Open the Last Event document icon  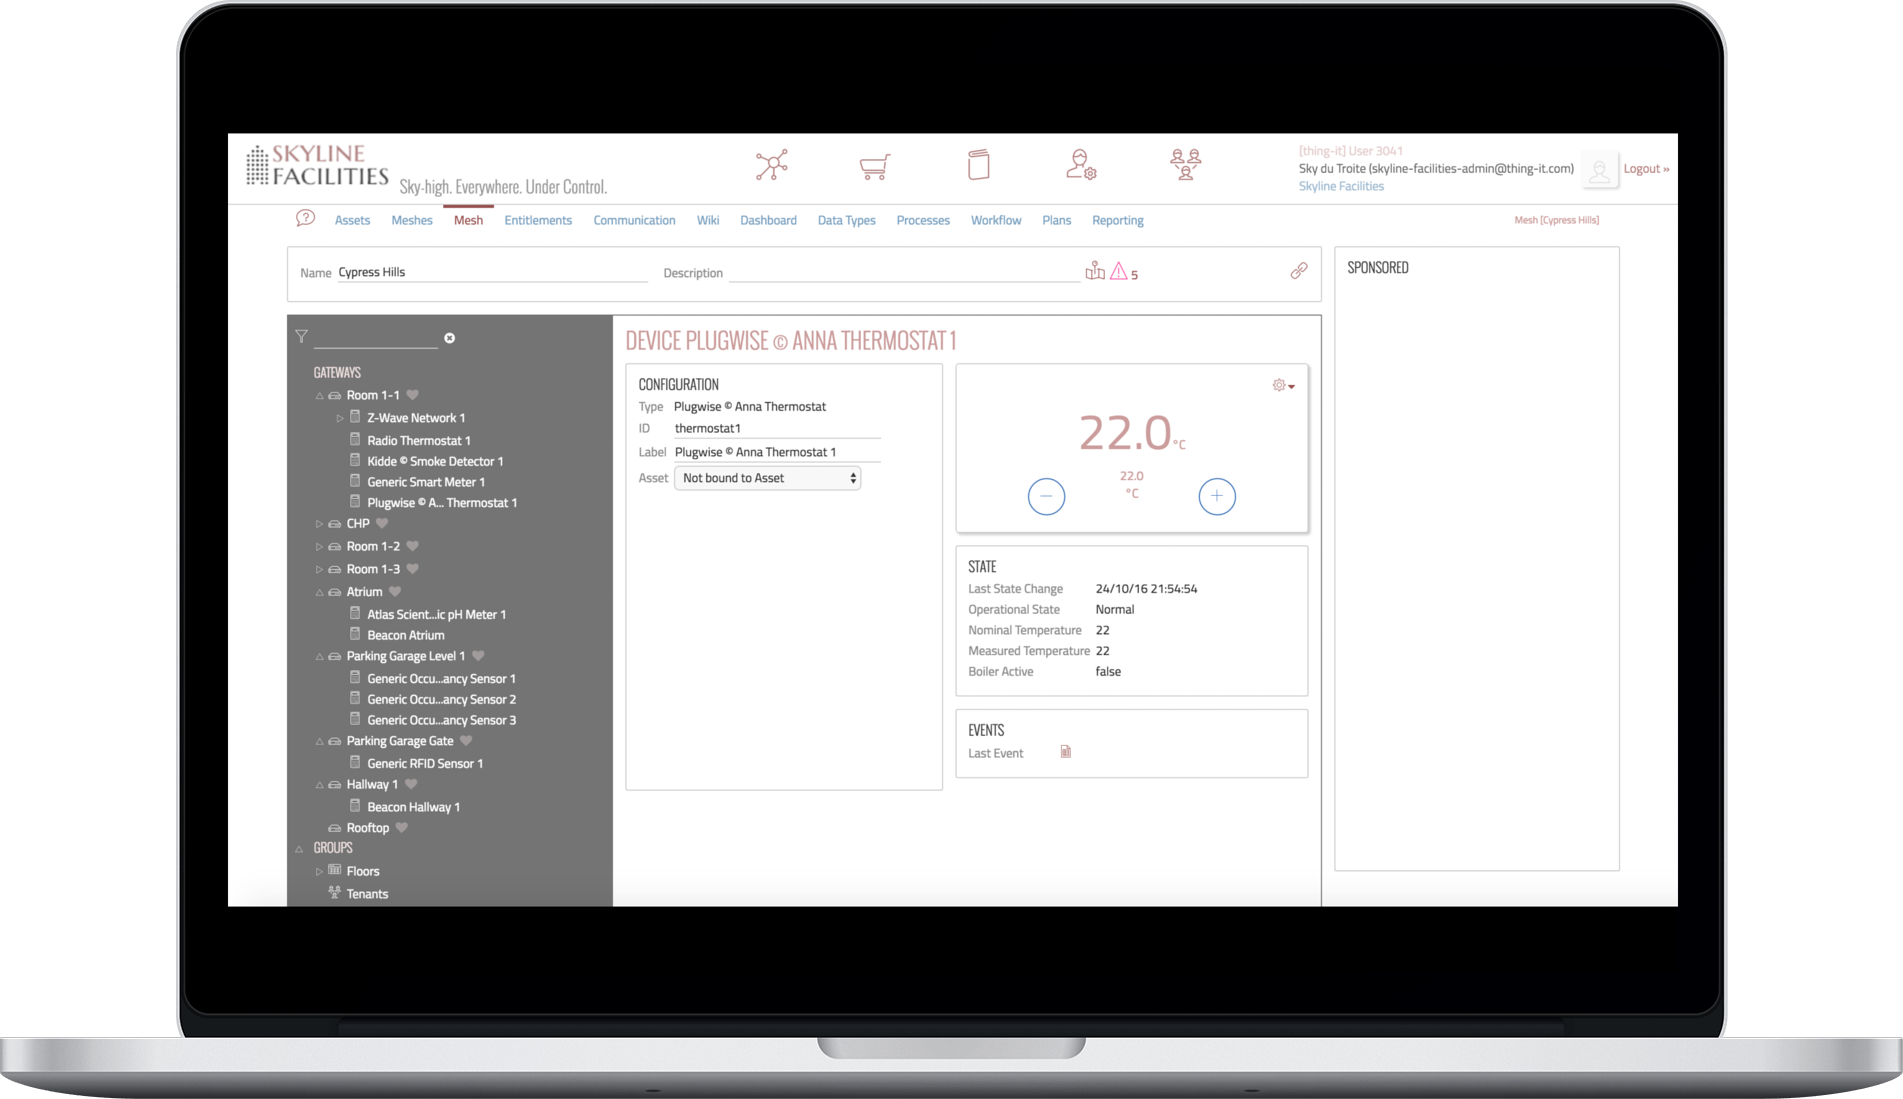pos(1065,752)
